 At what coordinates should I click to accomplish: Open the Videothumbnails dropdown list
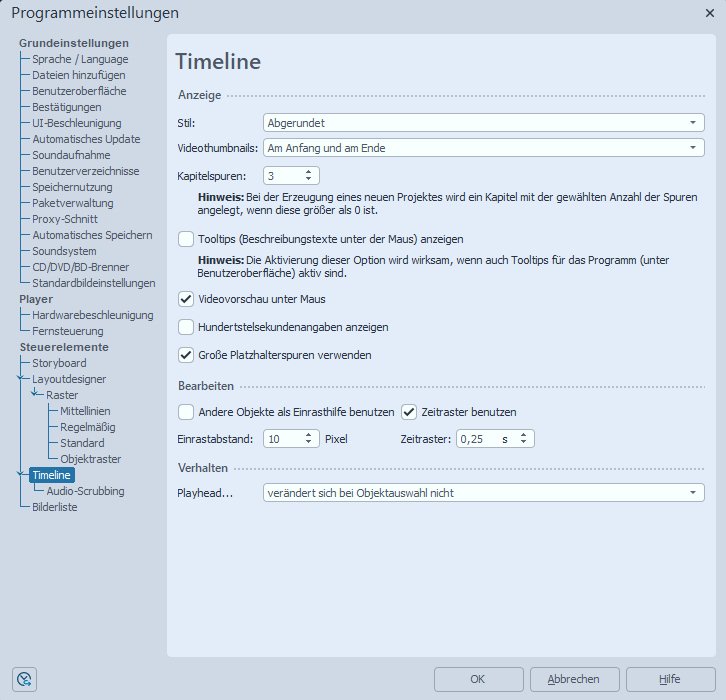(484, 148)
